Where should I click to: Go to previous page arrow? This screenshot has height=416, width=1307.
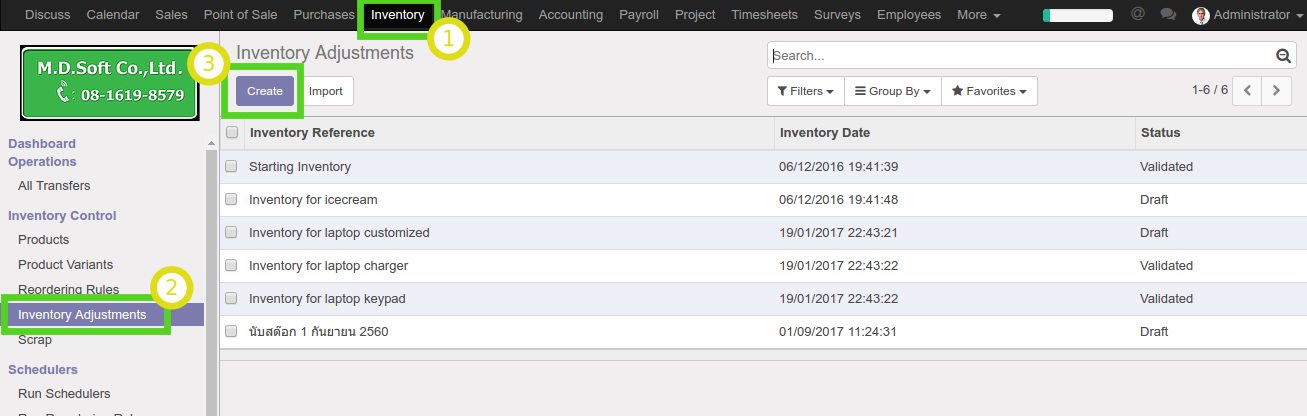pyautogui.click(x=1247, y=90)
